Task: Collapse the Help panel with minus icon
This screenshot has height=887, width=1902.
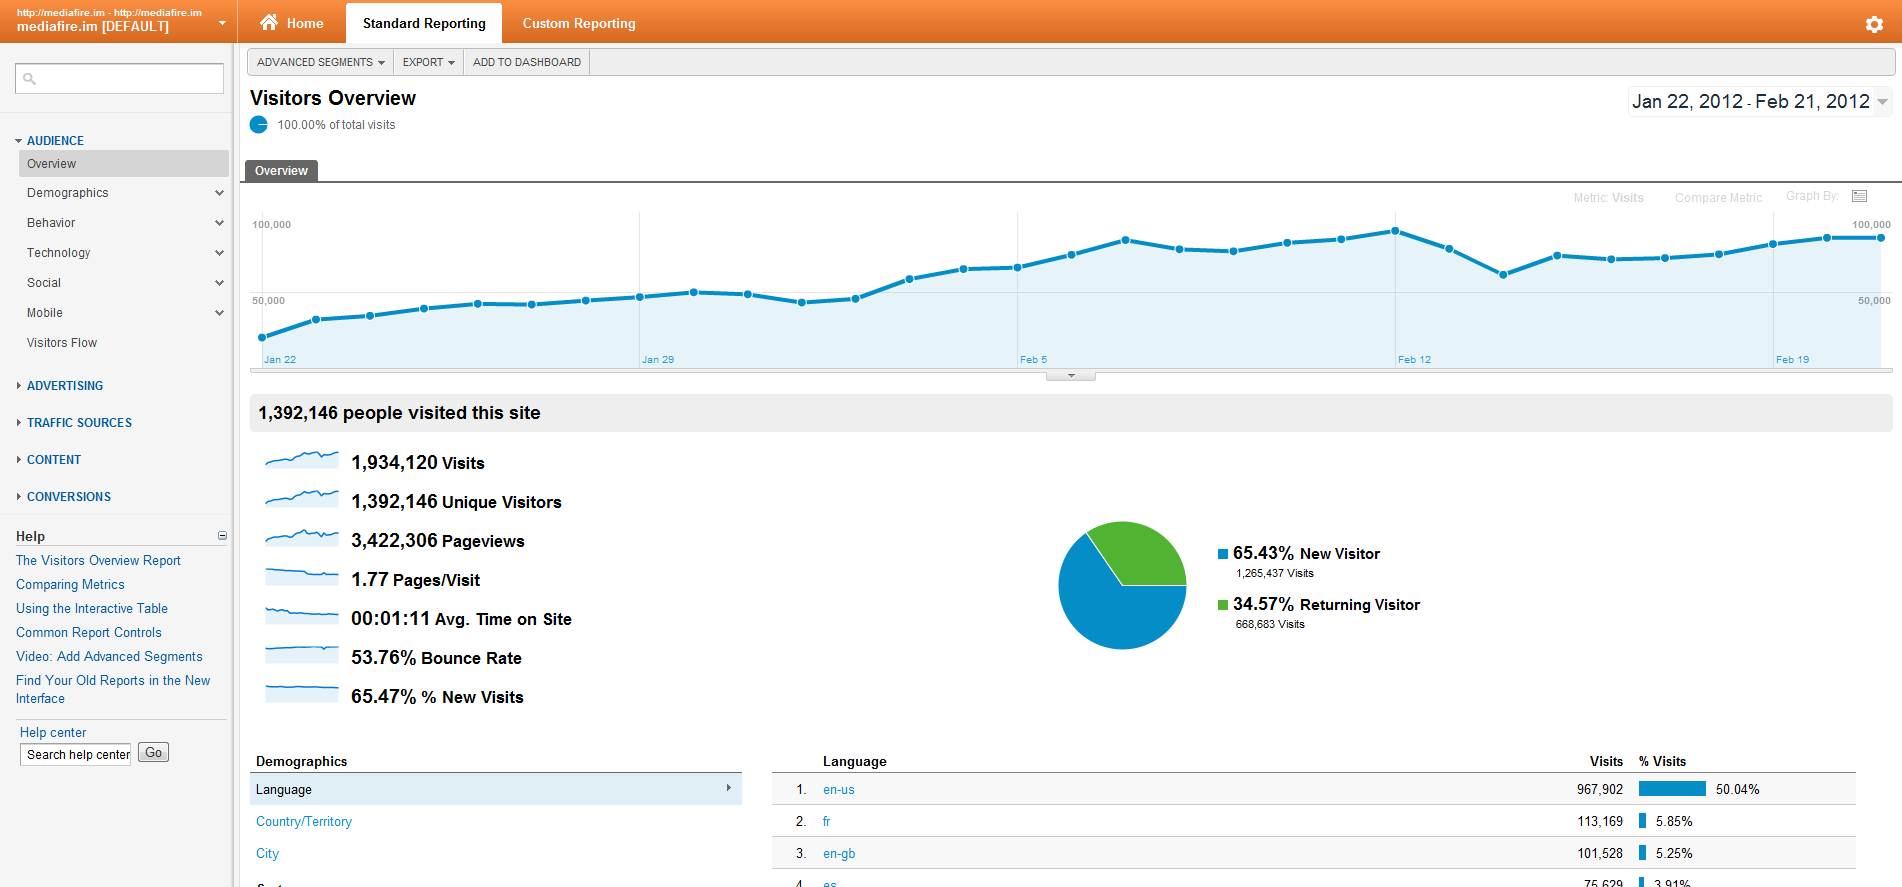Action: click(x=222, y=536)
